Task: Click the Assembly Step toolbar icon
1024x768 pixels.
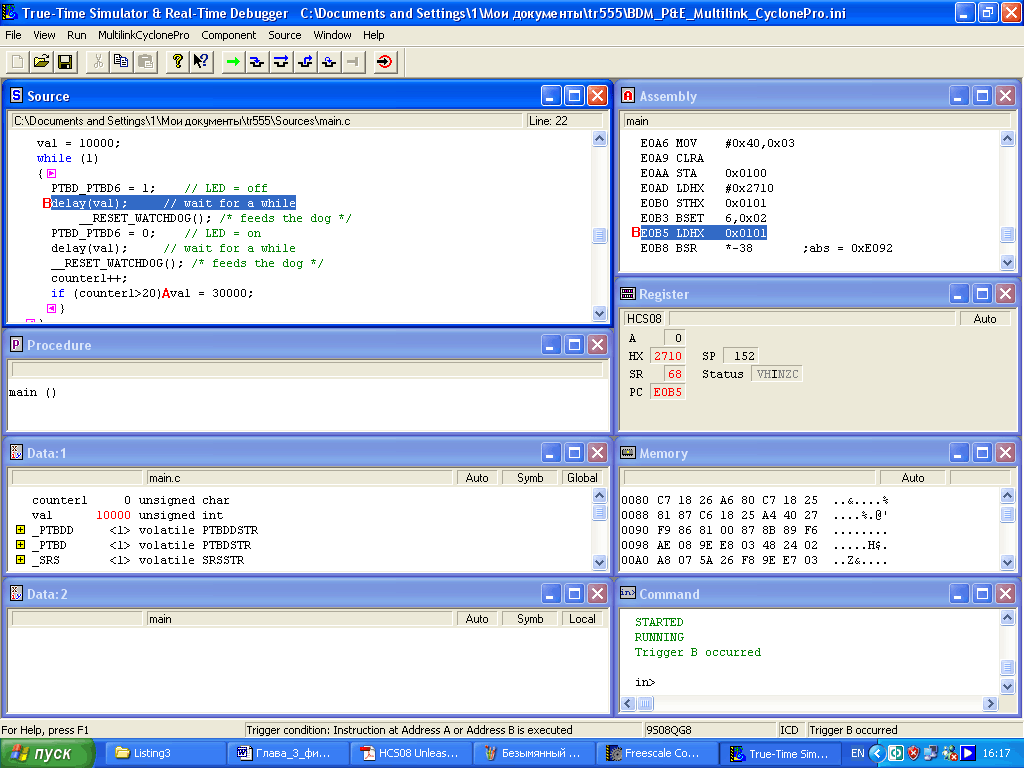Action: (329, 62)
